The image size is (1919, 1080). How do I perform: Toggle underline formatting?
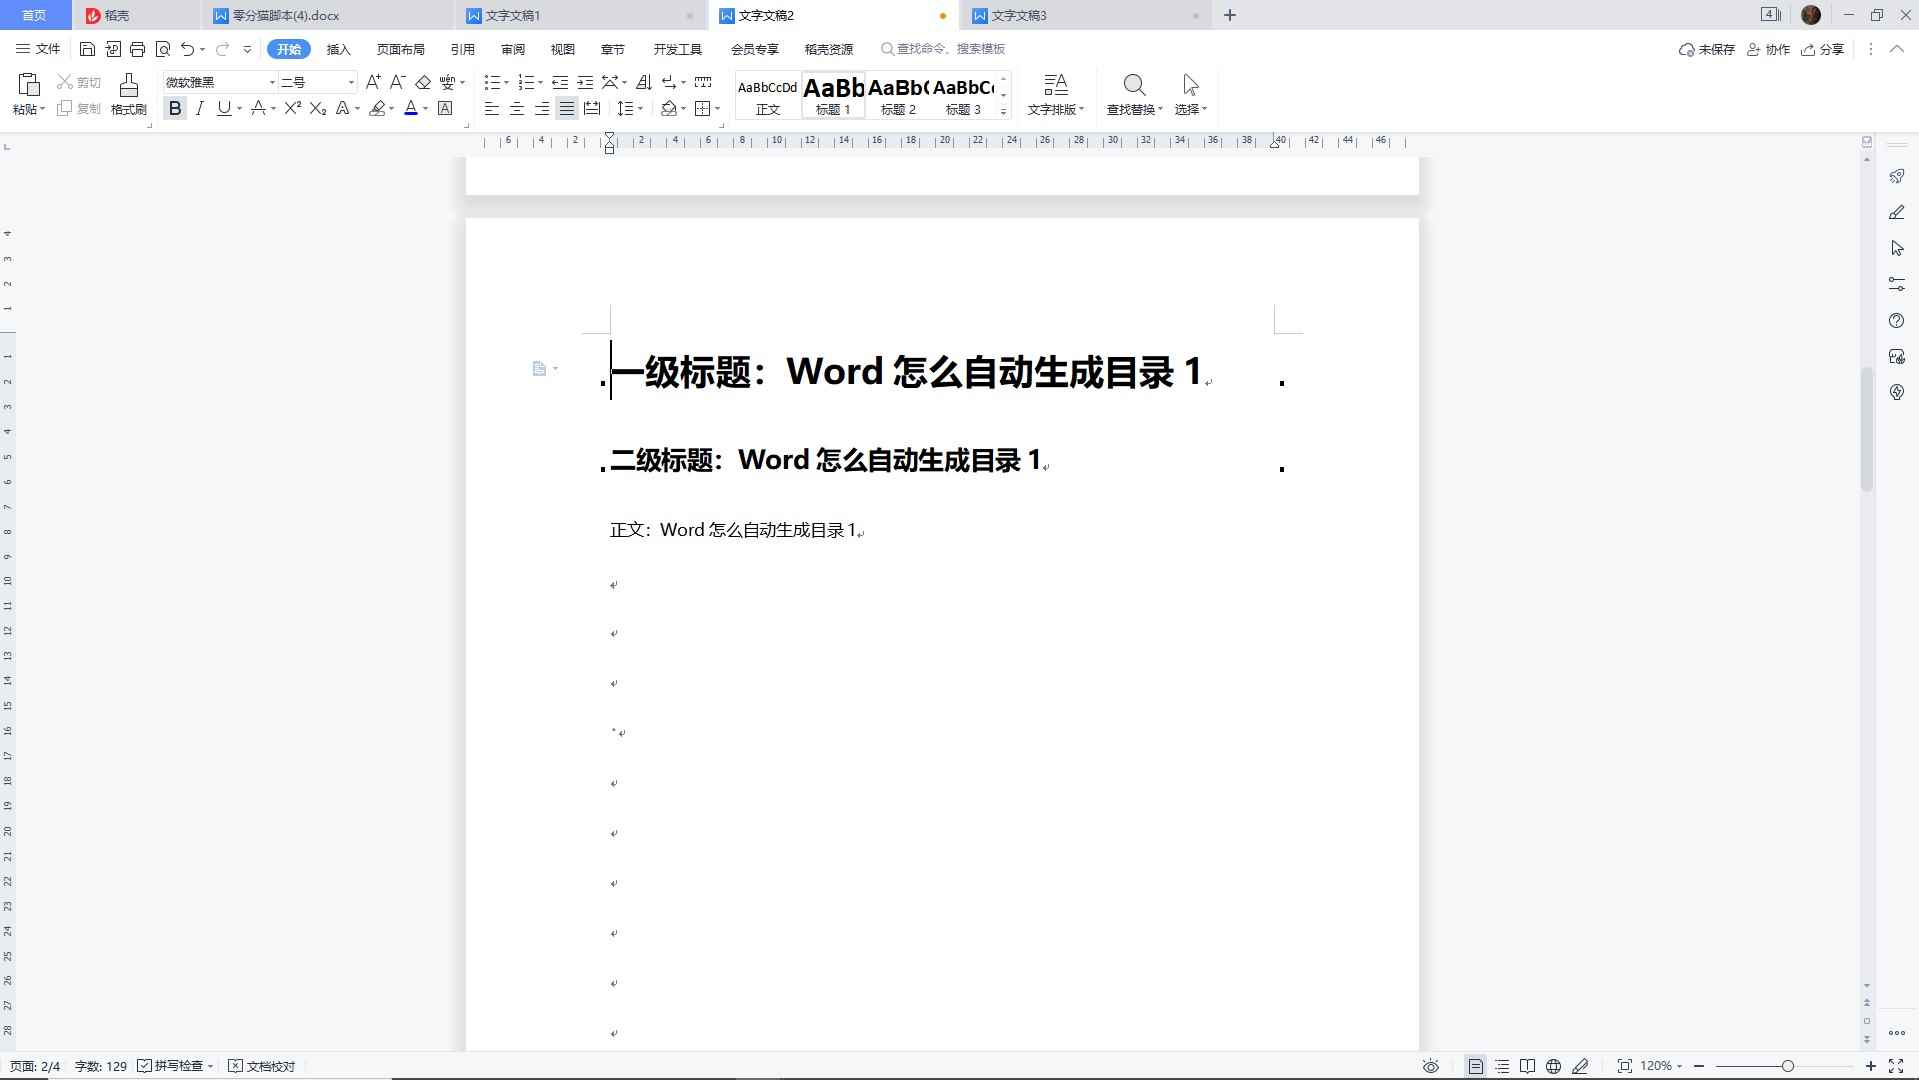click(223, 108)
